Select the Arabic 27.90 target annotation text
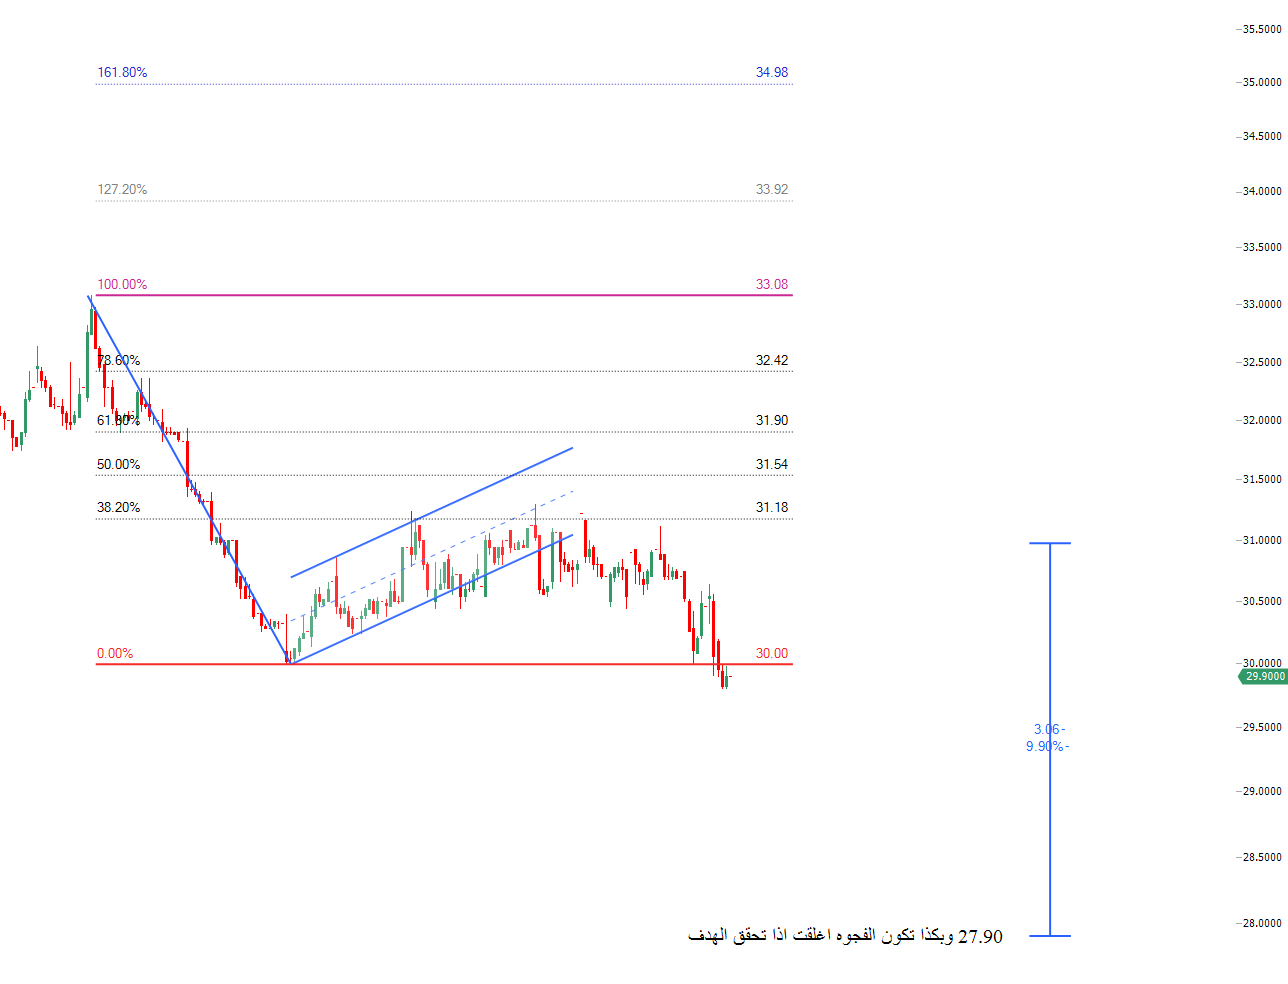Screen dimensions: 1288x984 click(845, 936)
